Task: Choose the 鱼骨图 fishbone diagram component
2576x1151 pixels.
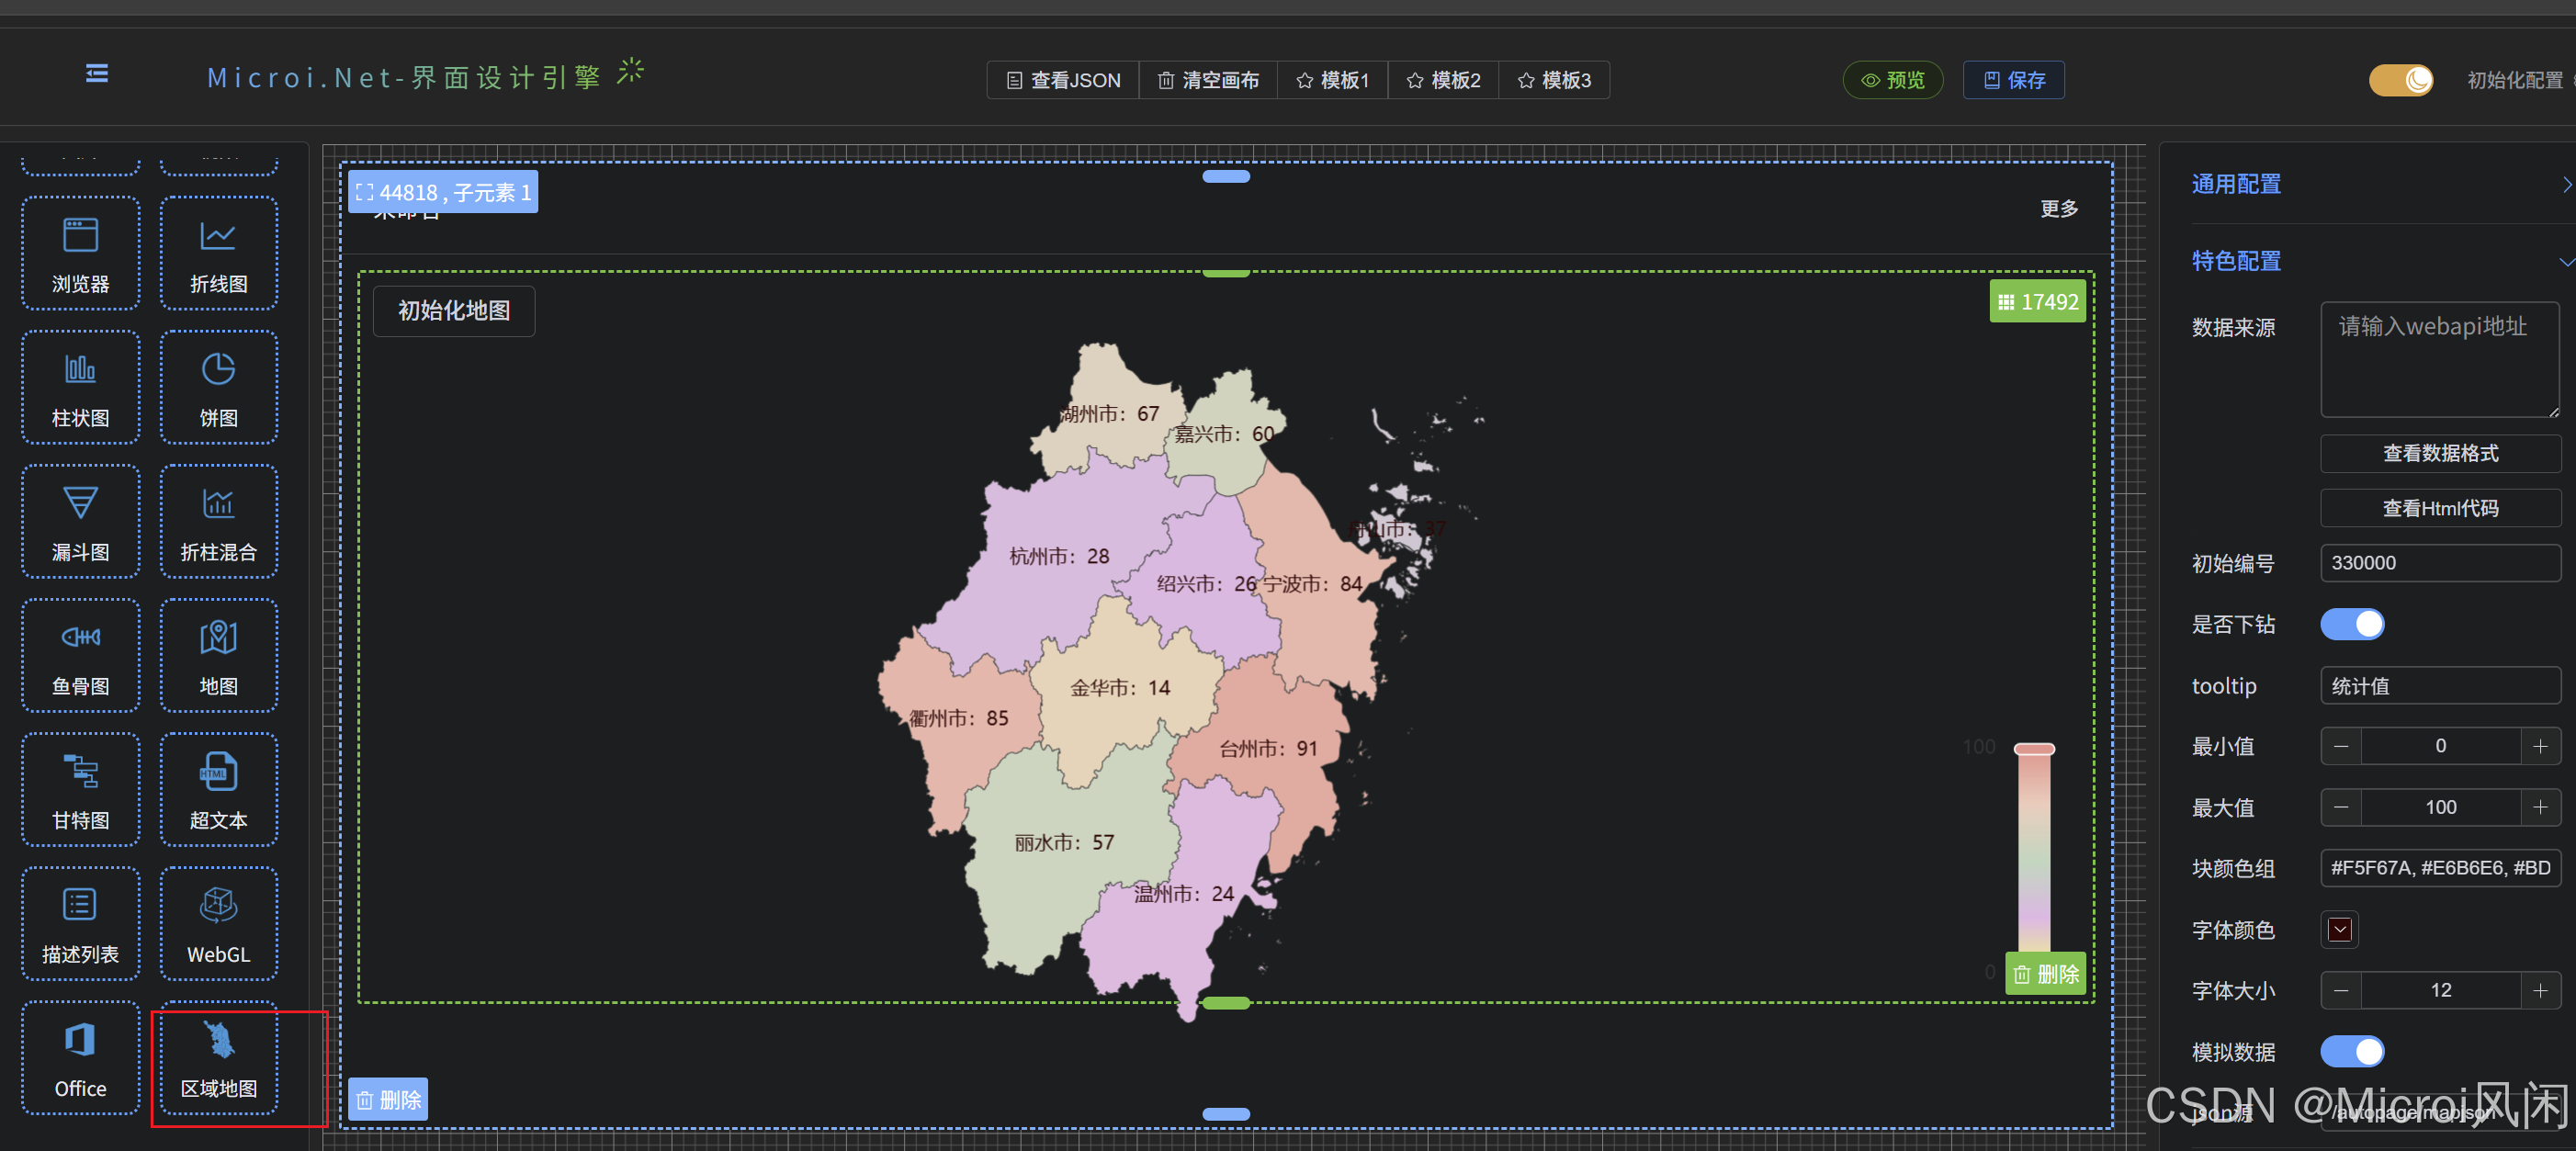Action: (80, 655)
